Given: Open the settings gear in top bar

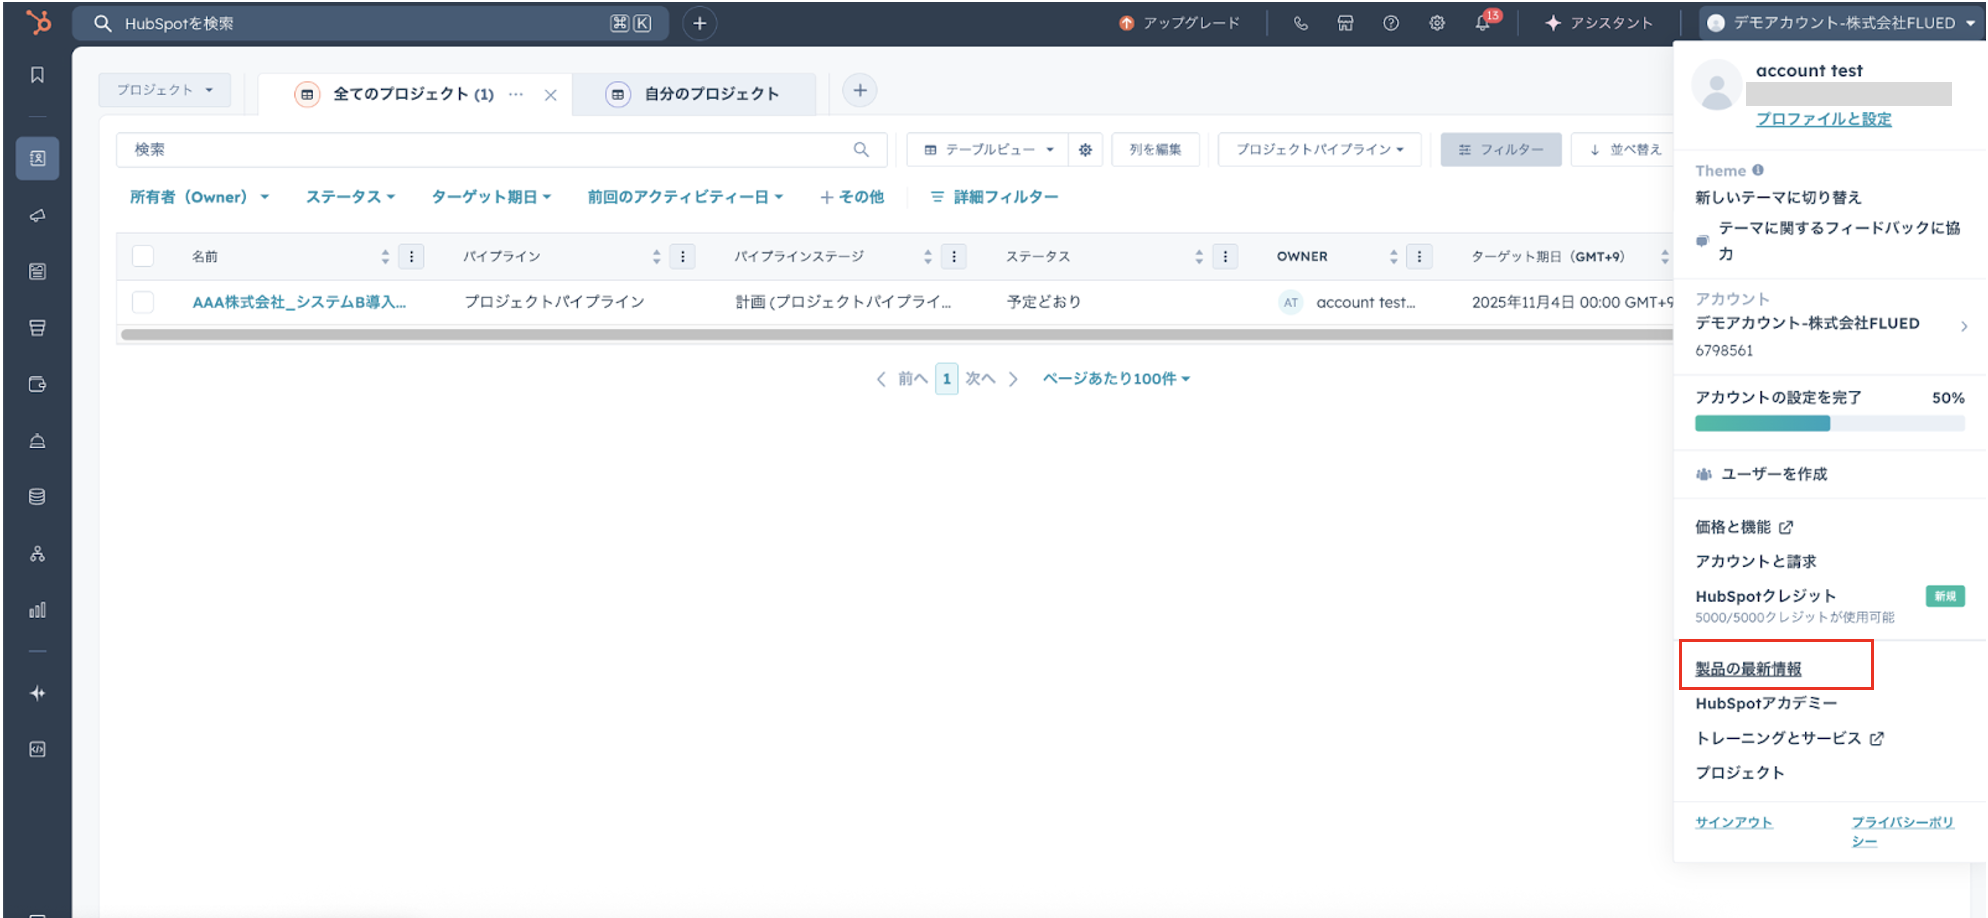Looking at the screenshot, I should 1436,23.
